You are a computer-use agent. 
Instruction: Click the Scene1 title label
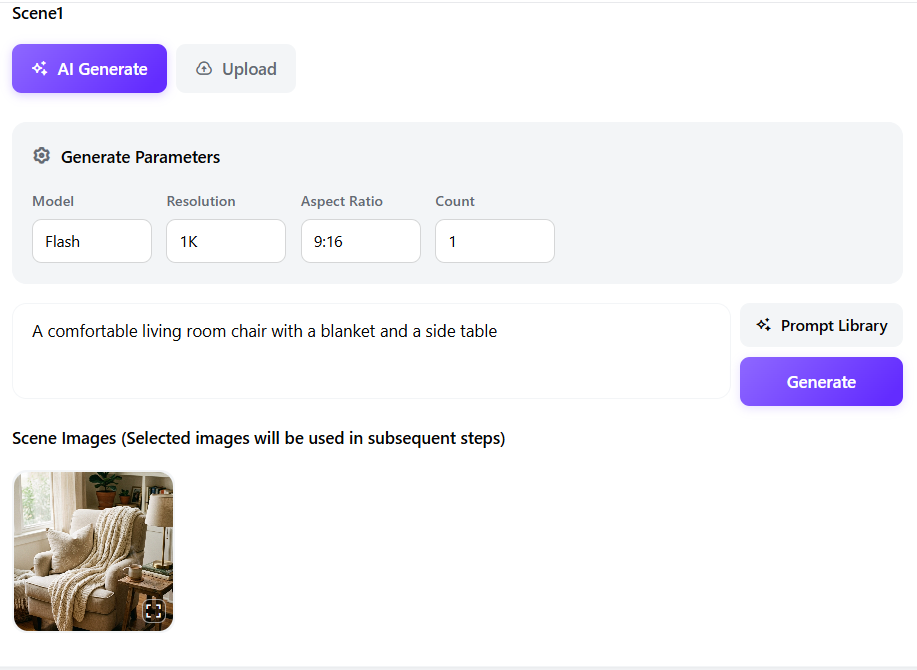[x=37, y=13]
